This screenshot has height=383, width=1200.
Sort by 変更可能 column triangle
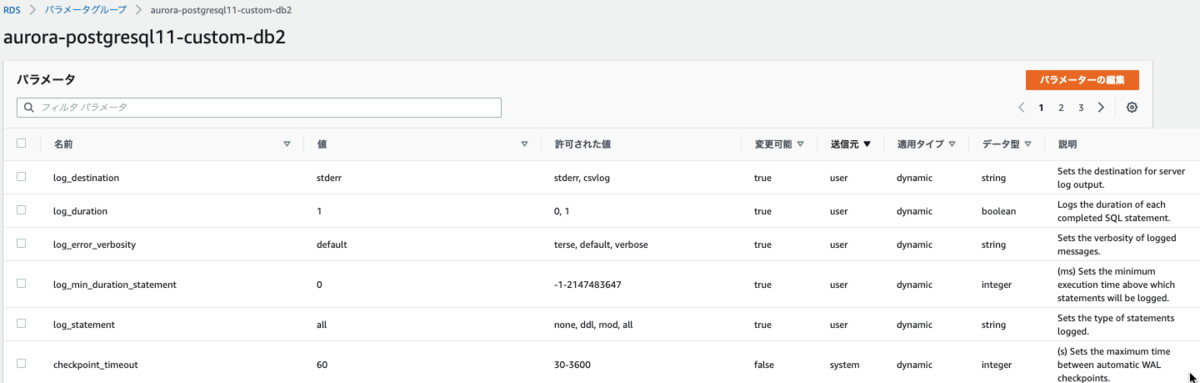800,144
